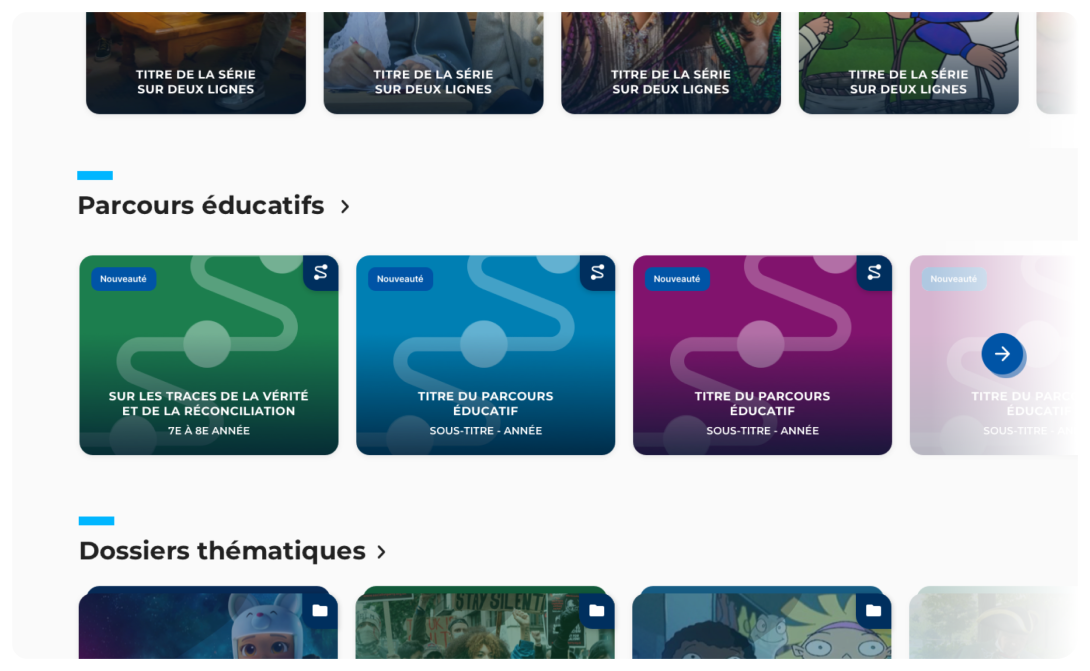Open the series card showing hand writing

tap(433, 63)
